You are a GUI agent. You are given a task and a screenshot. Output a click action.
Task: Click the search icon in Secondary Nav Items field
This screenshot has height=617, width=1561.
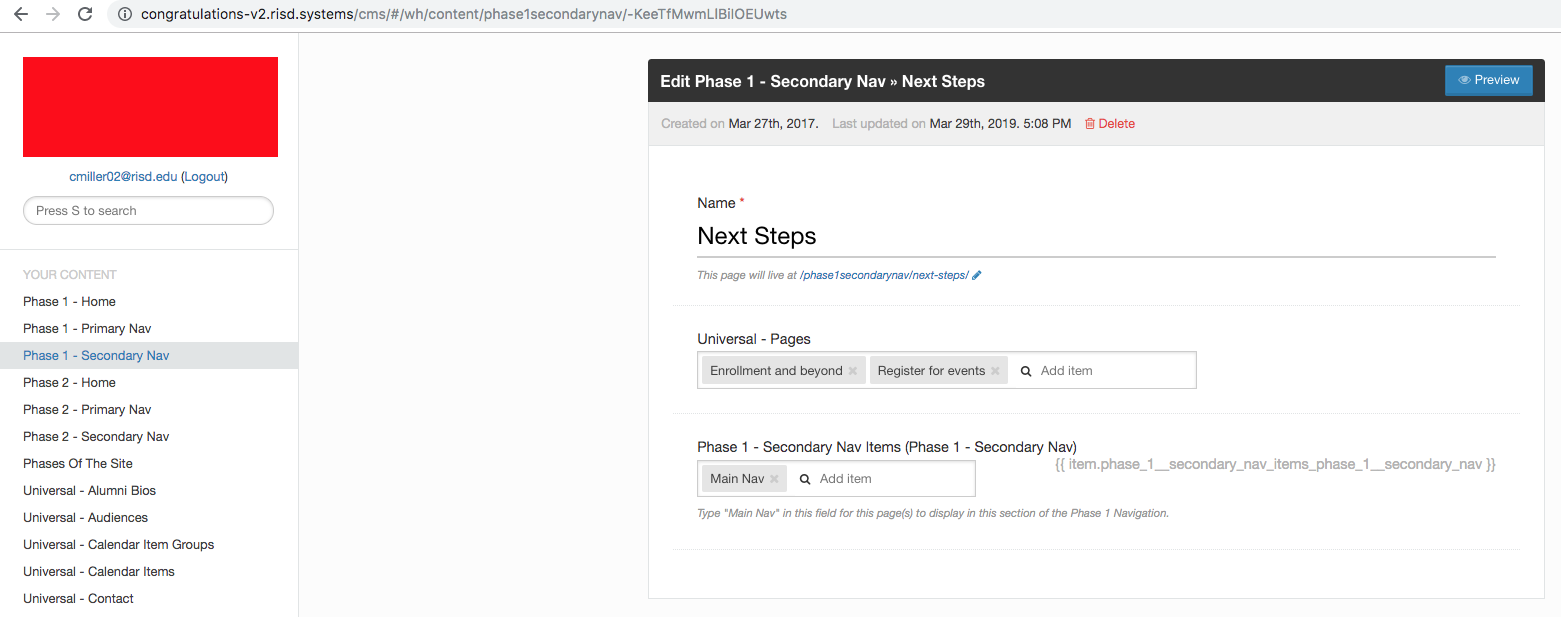point(805,478)
